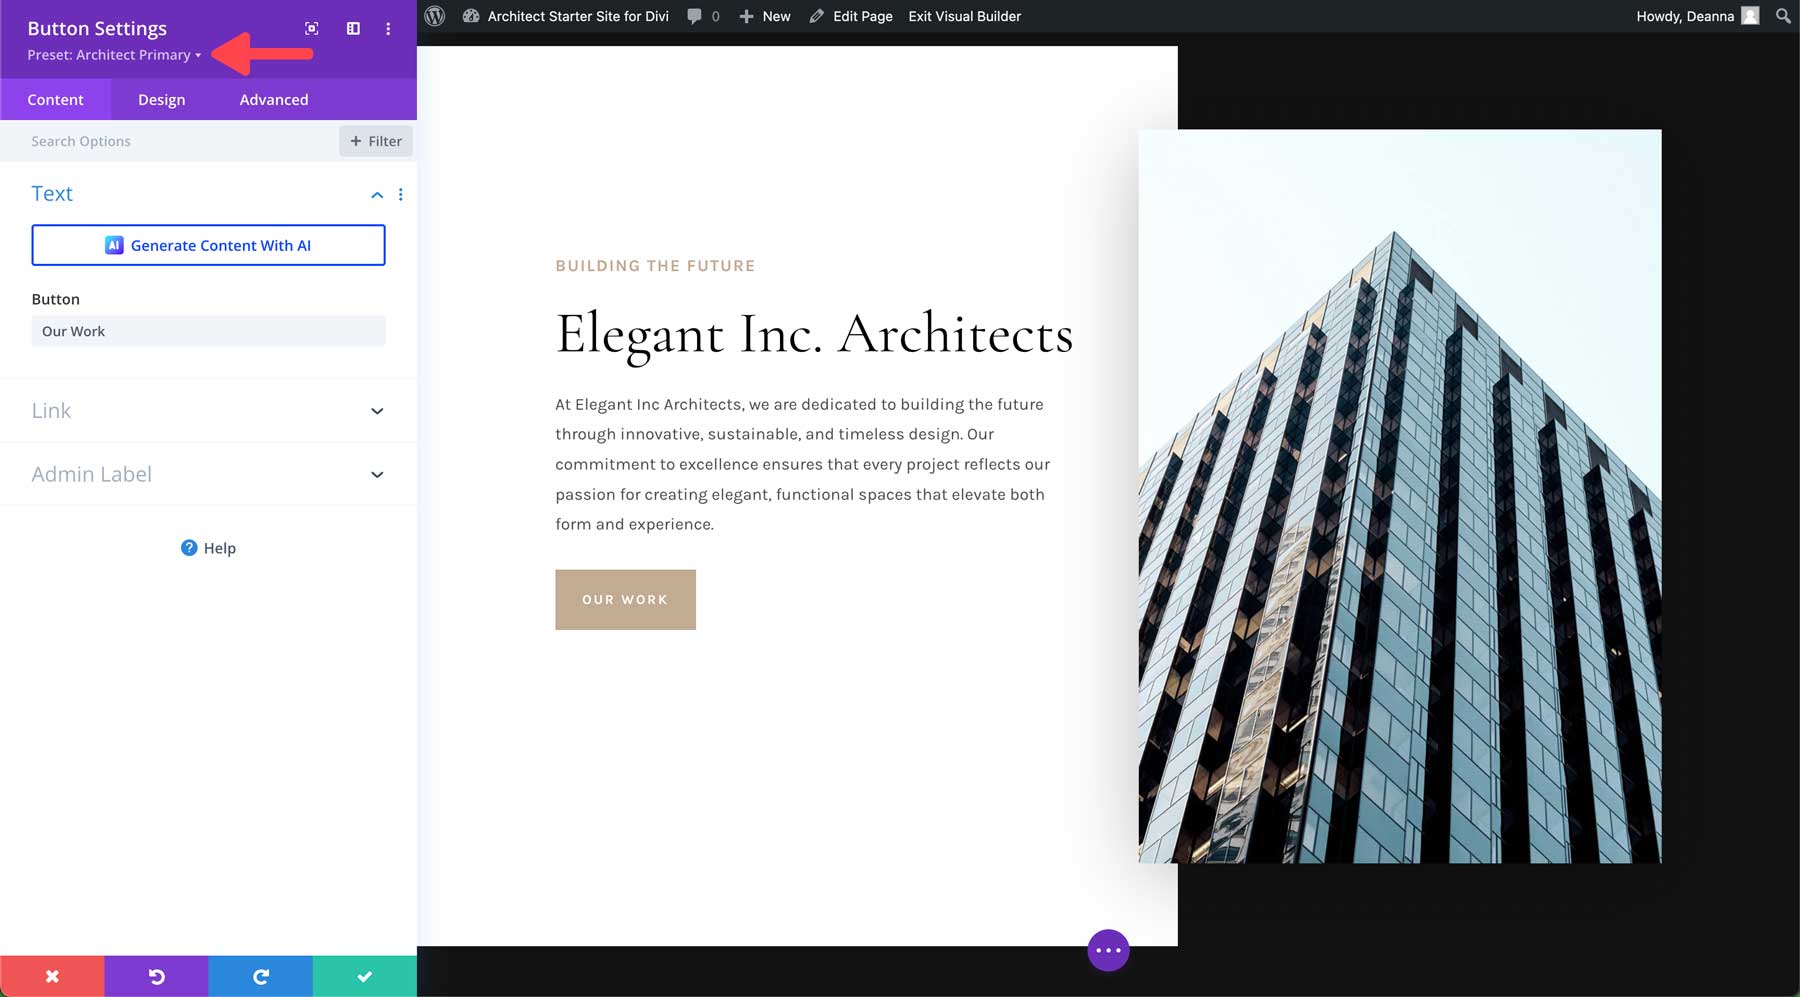Open the Preset: Architect Primary dropdown
This screenshot has height=997, width=1800.
coord(112,55)
